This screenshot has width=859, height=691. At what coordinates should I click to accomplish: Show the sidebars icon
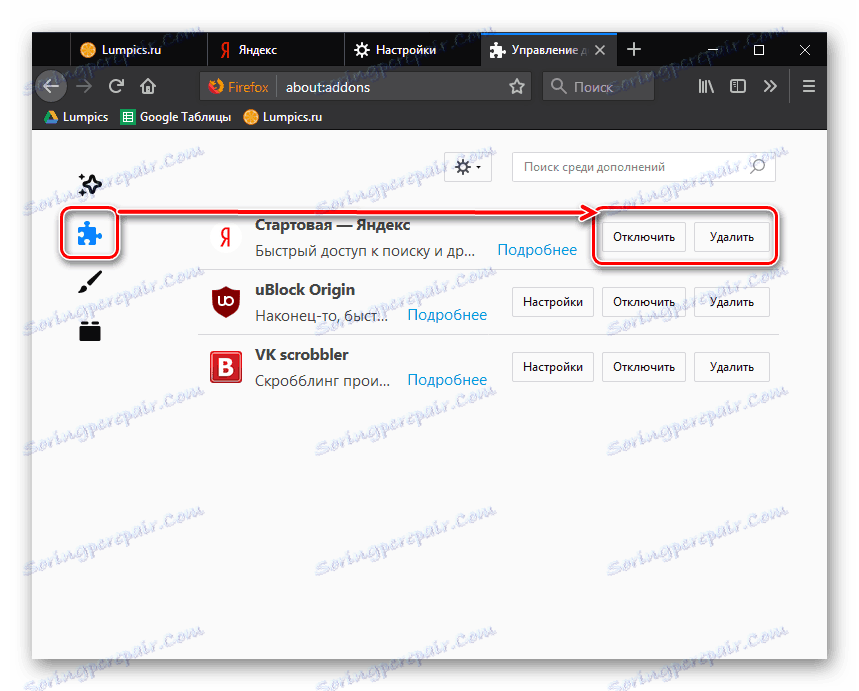coord(738,86)
